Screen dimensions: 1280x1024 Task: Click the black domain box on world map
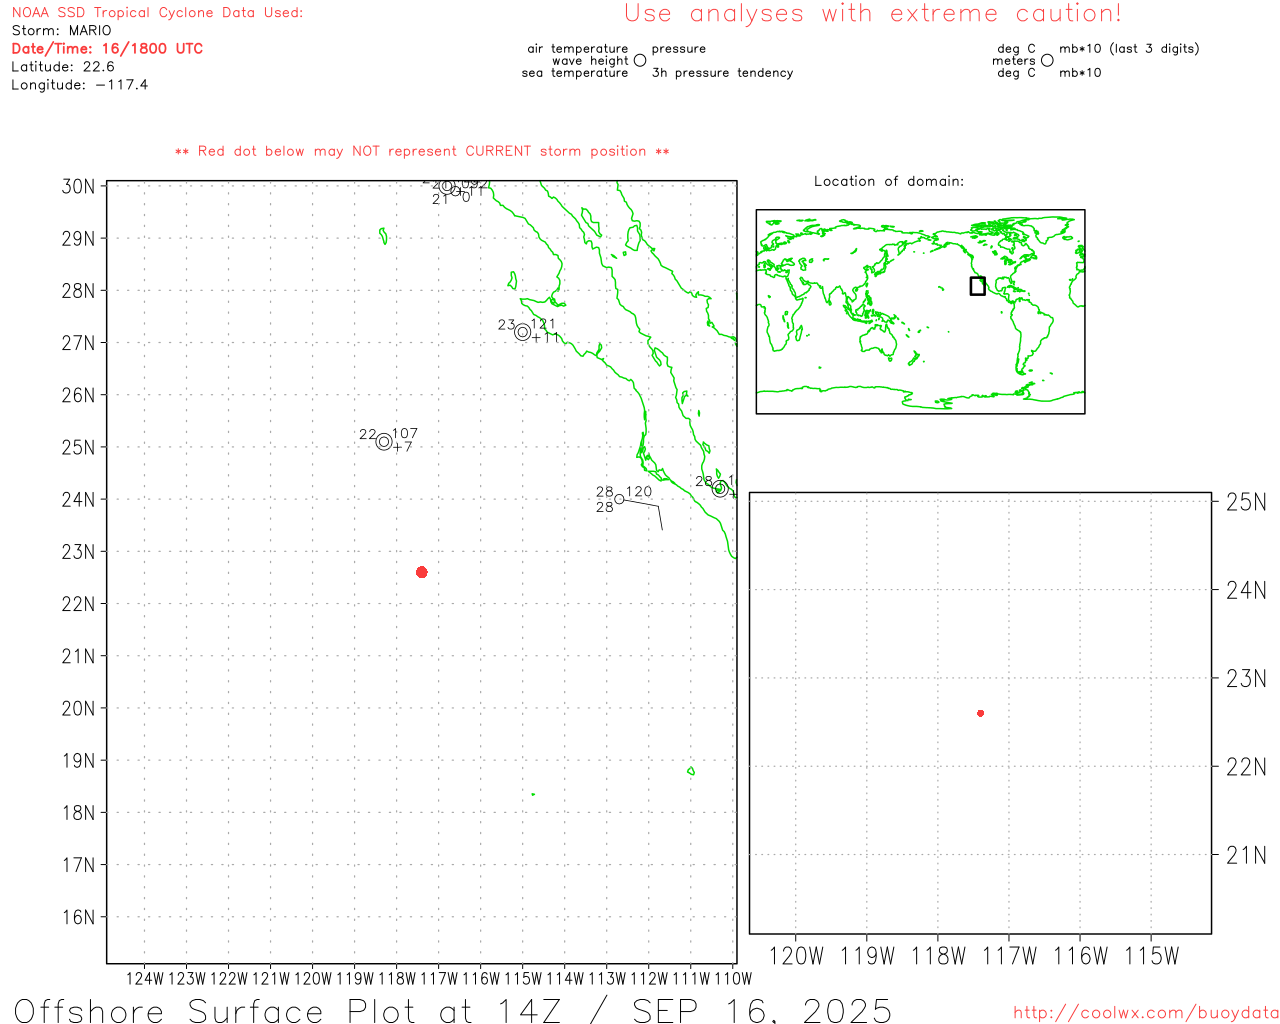coord(978,286)
